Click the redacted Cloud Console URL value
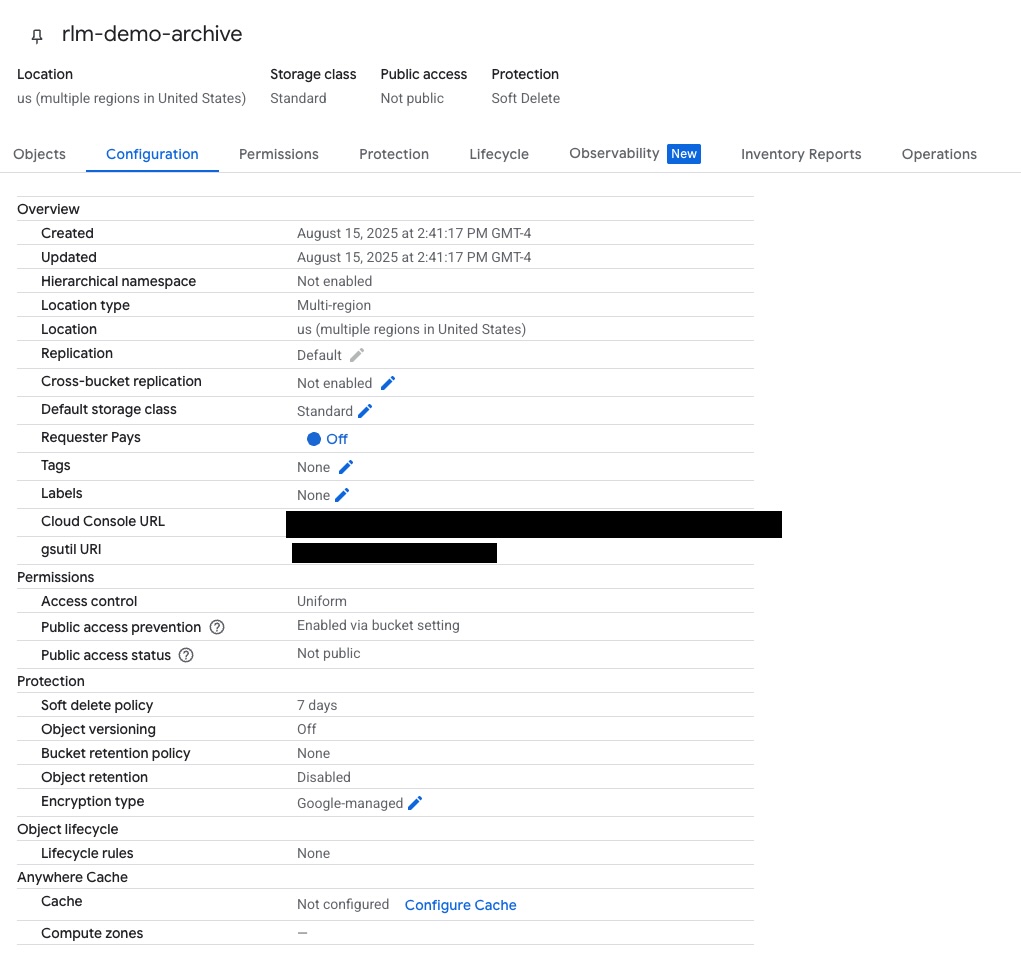The image size is (1021, 979). 533,524
